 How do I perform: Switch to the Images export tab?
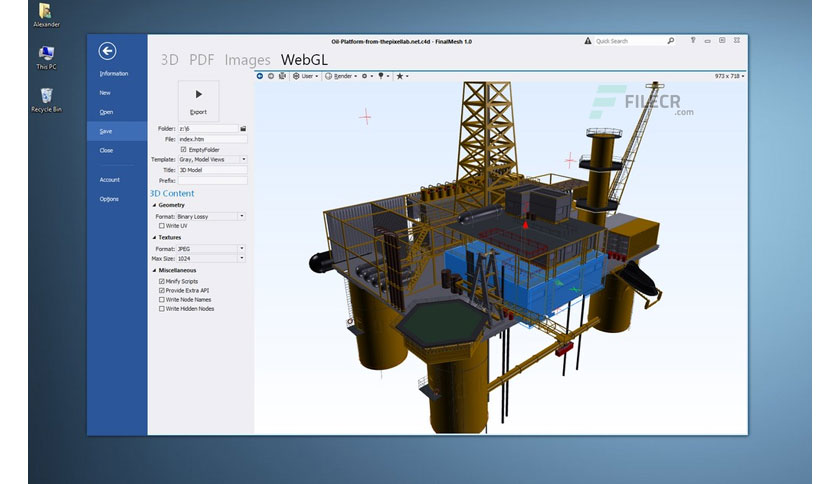[x=247, y=60]
